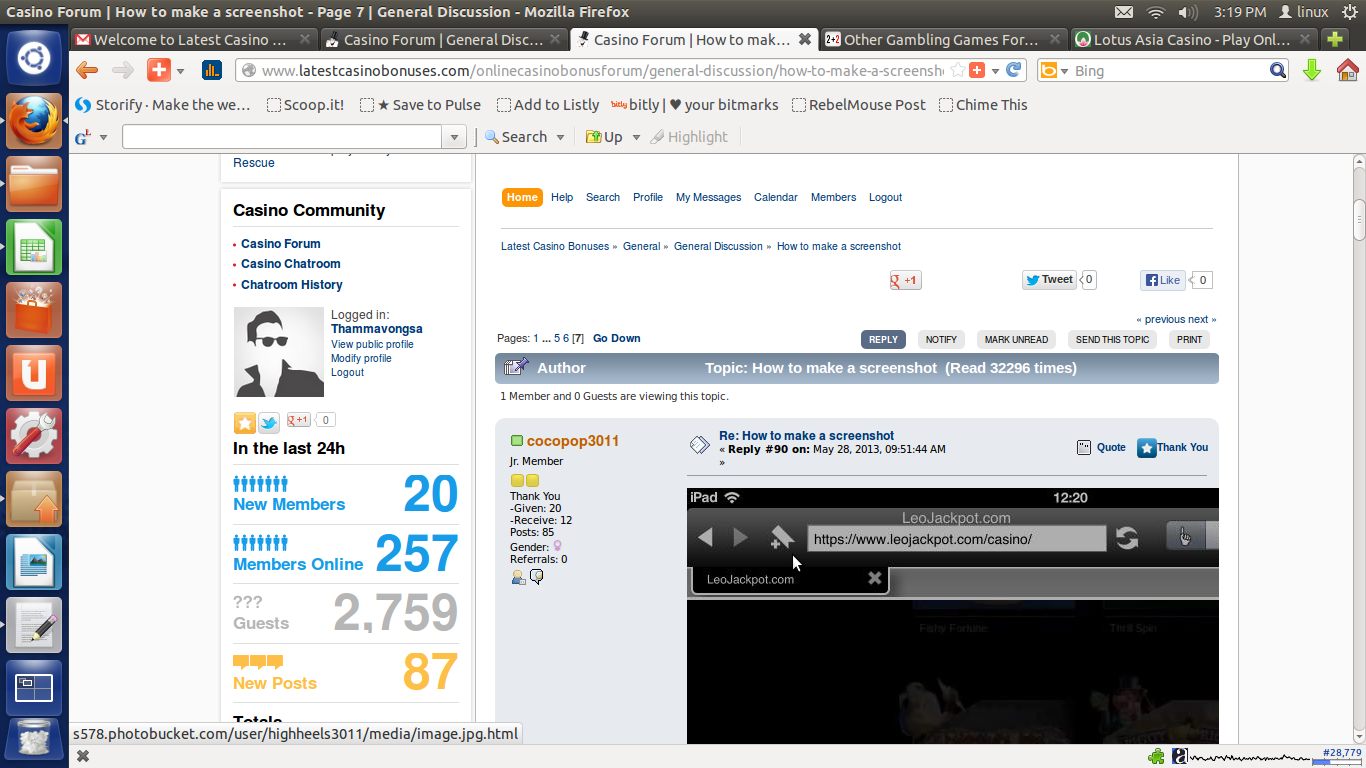This screenshot has height=768, width=1366.
Task: Close the 'How to make' tab
Action: point(804,40)
